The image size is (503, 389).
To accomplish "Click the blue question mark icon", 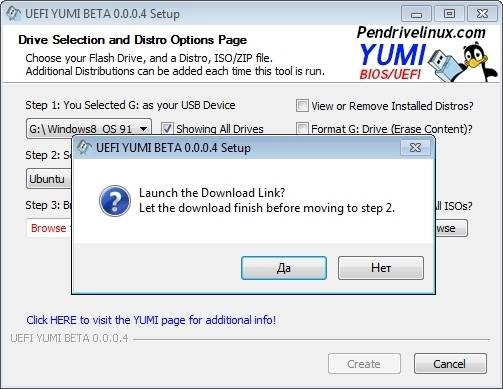I will 115,201.
